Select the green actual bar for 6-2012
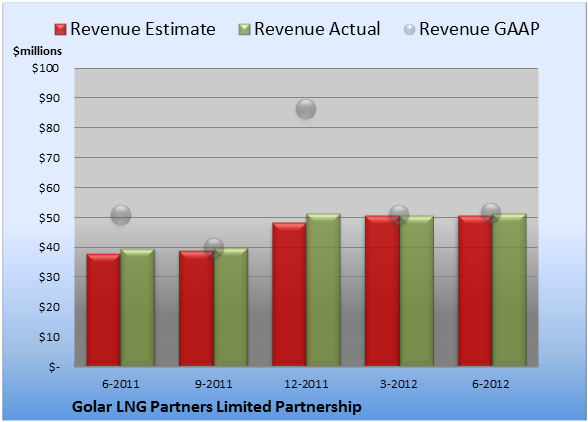588x422 pixels. click(509, 290)
